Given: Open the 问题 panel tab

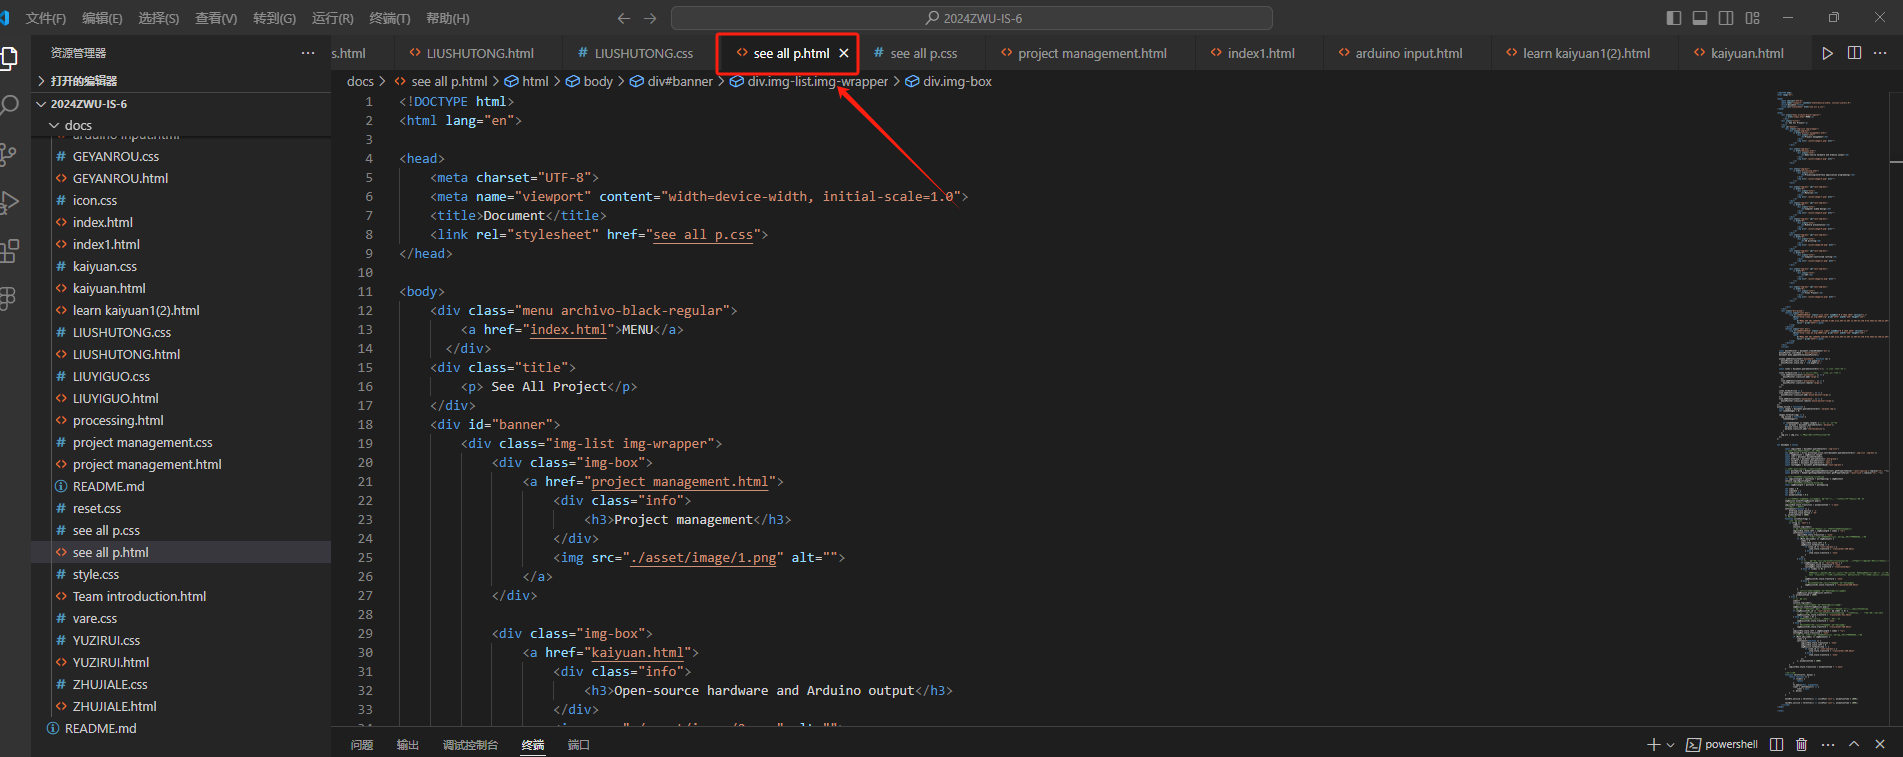Looking at the screenshot, I should pos(362,745).
